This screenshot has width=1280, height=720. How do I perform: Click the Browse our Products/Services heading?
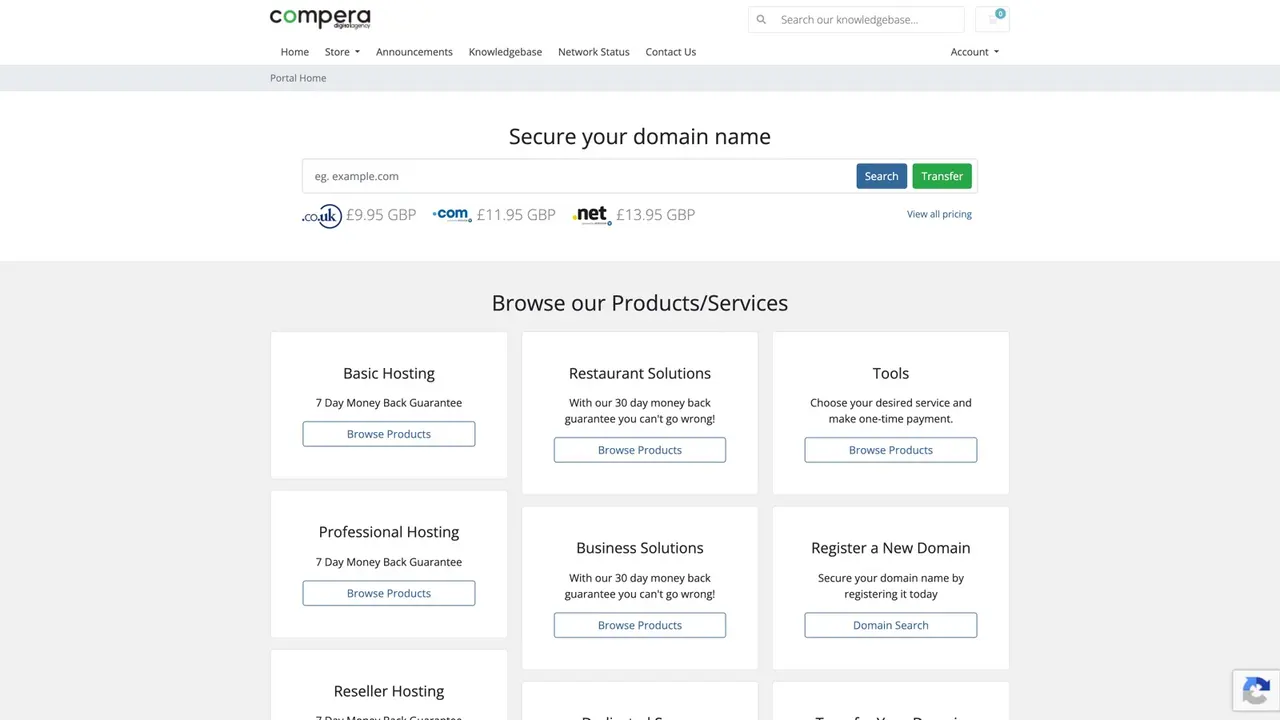640,303
